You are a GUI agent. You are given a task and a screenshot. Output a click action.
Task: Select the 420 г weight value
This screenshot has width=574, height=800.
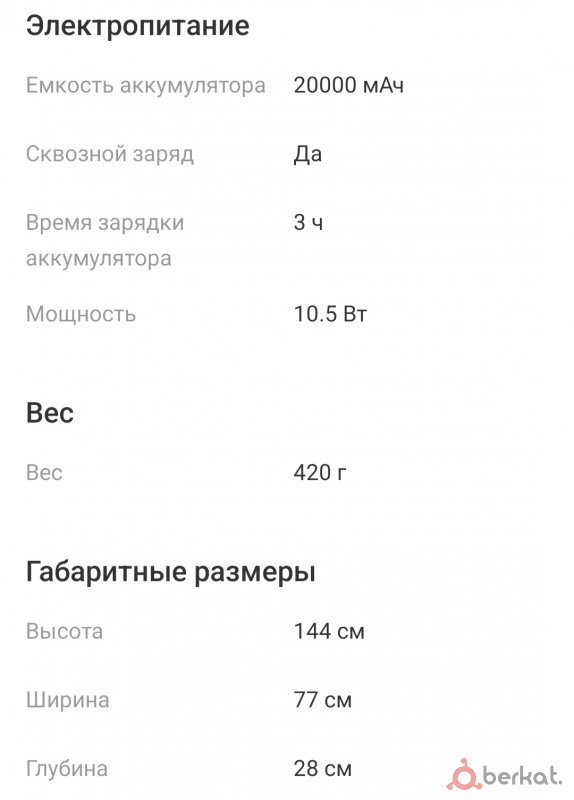tap(320, 472)
